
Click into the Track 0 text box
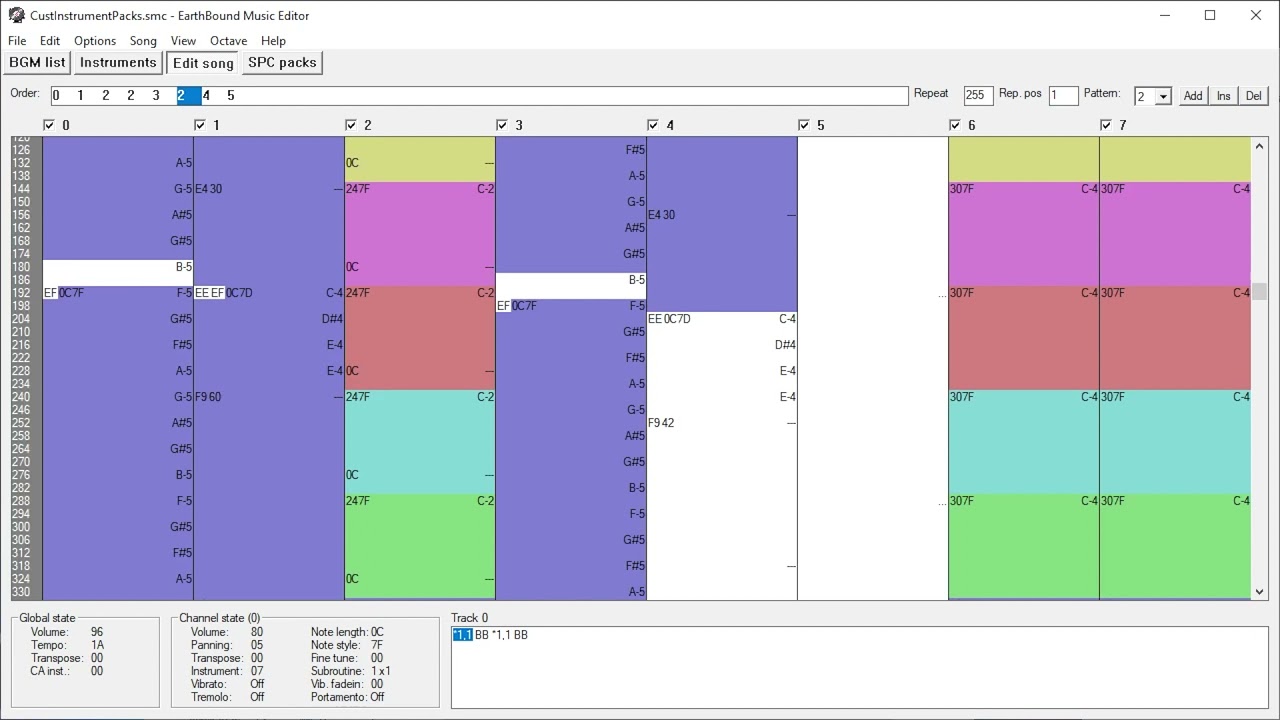[860, 667]
